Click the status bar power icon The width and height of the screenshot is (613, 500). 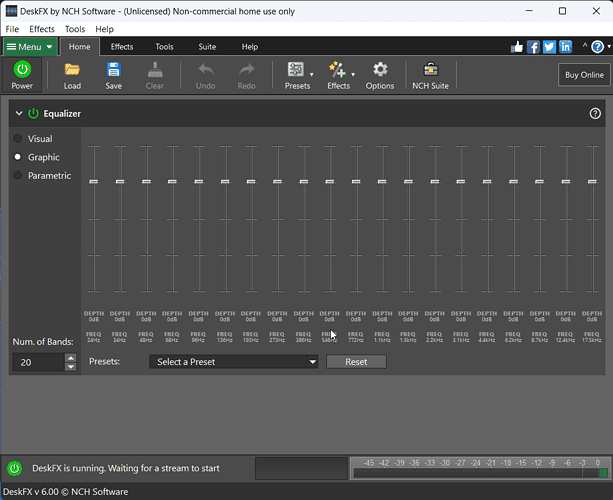tap(14, 468)
